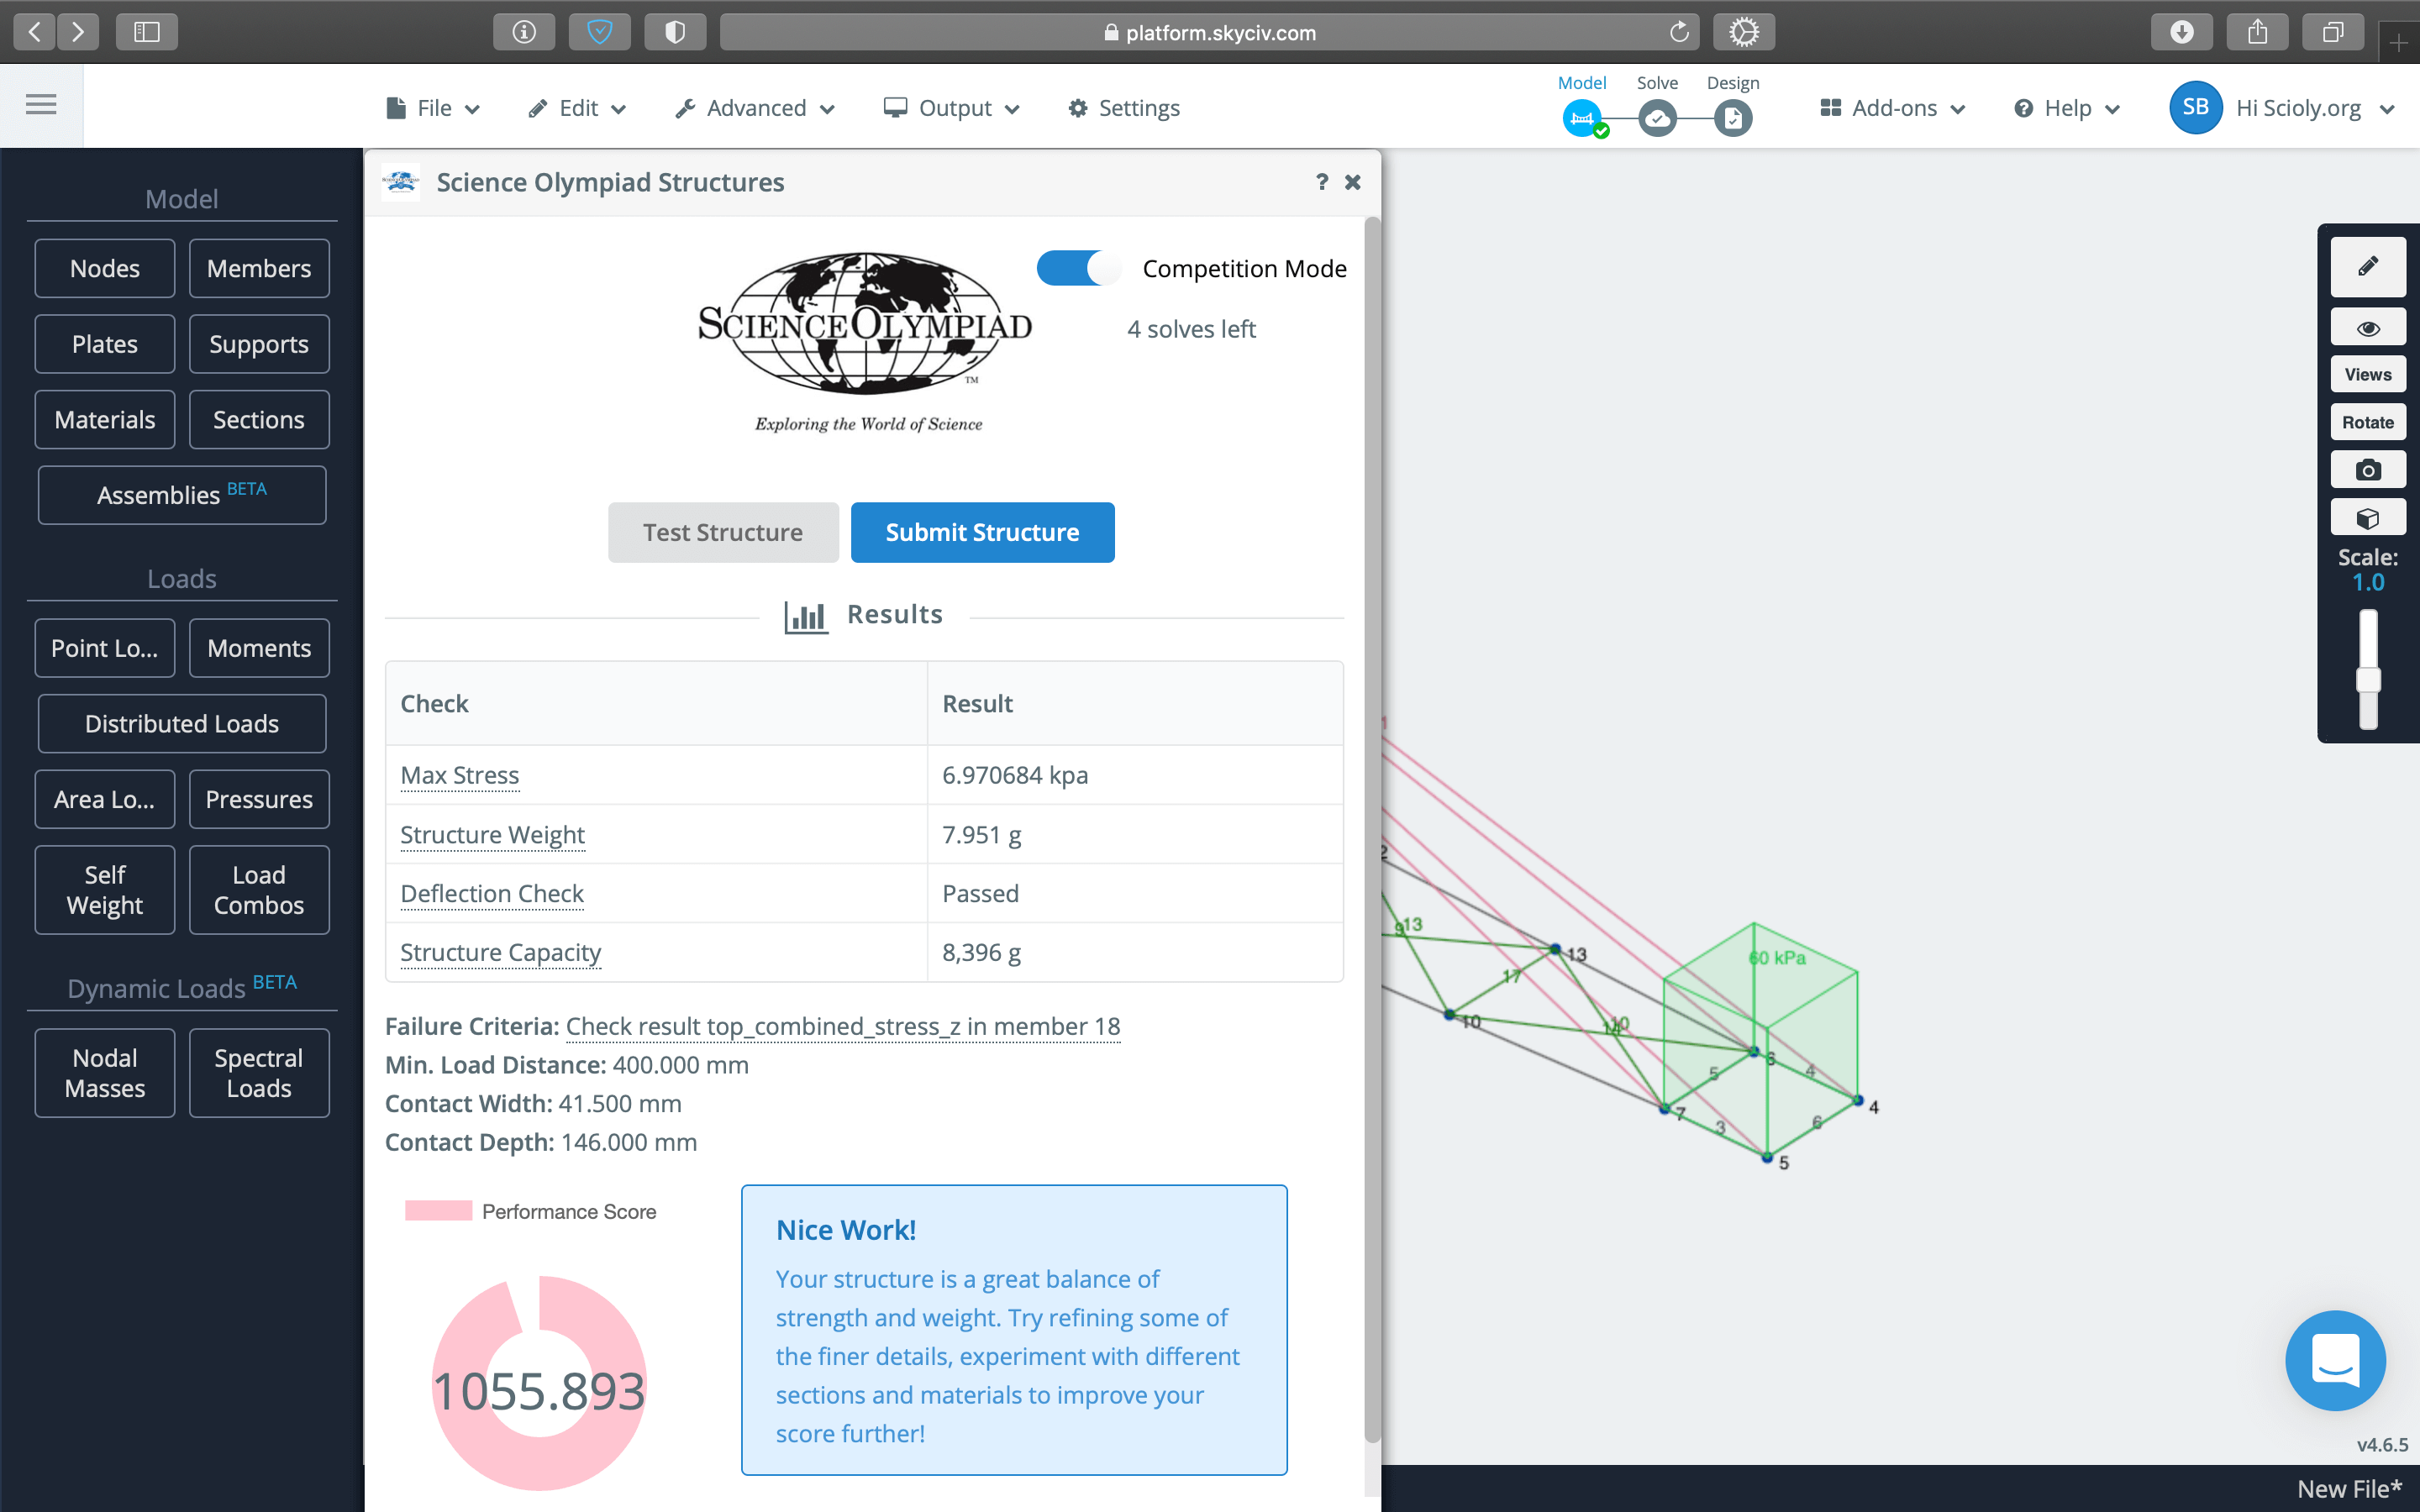Click the Solve stage icon
Image resolution: width=2420 pixels, height=1512 pixels.
click(1657, 119)
